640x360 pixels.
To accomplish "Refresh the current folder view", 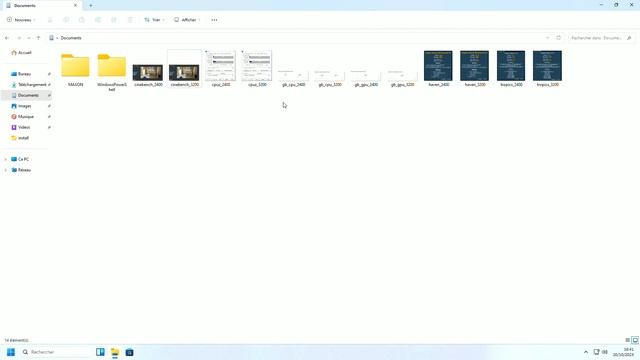I will (x=559, y=38).
